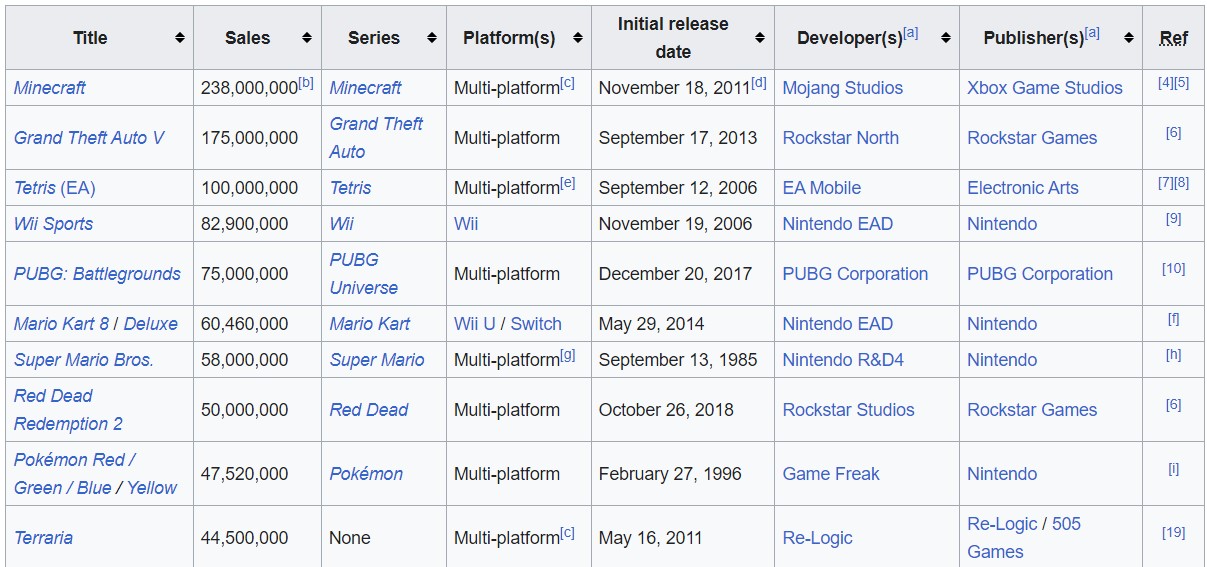The width and height of the screenshot is (1207, 567).
Task: Visit the Xbox Game Studios publisher link
Action: pyautogui.click(x=1045, y=88)
